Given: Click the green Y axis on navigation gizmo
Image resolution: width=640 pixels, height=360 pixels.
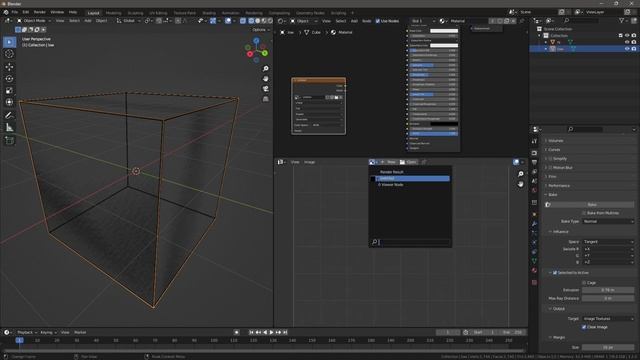Looking at the screenshot, I should (x=265, y=53).
